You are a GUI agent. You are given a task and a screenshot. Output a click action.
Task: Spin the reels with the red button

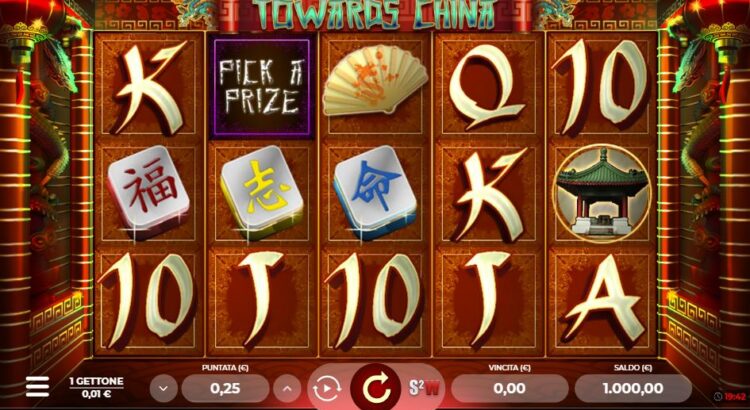(375, 388)
